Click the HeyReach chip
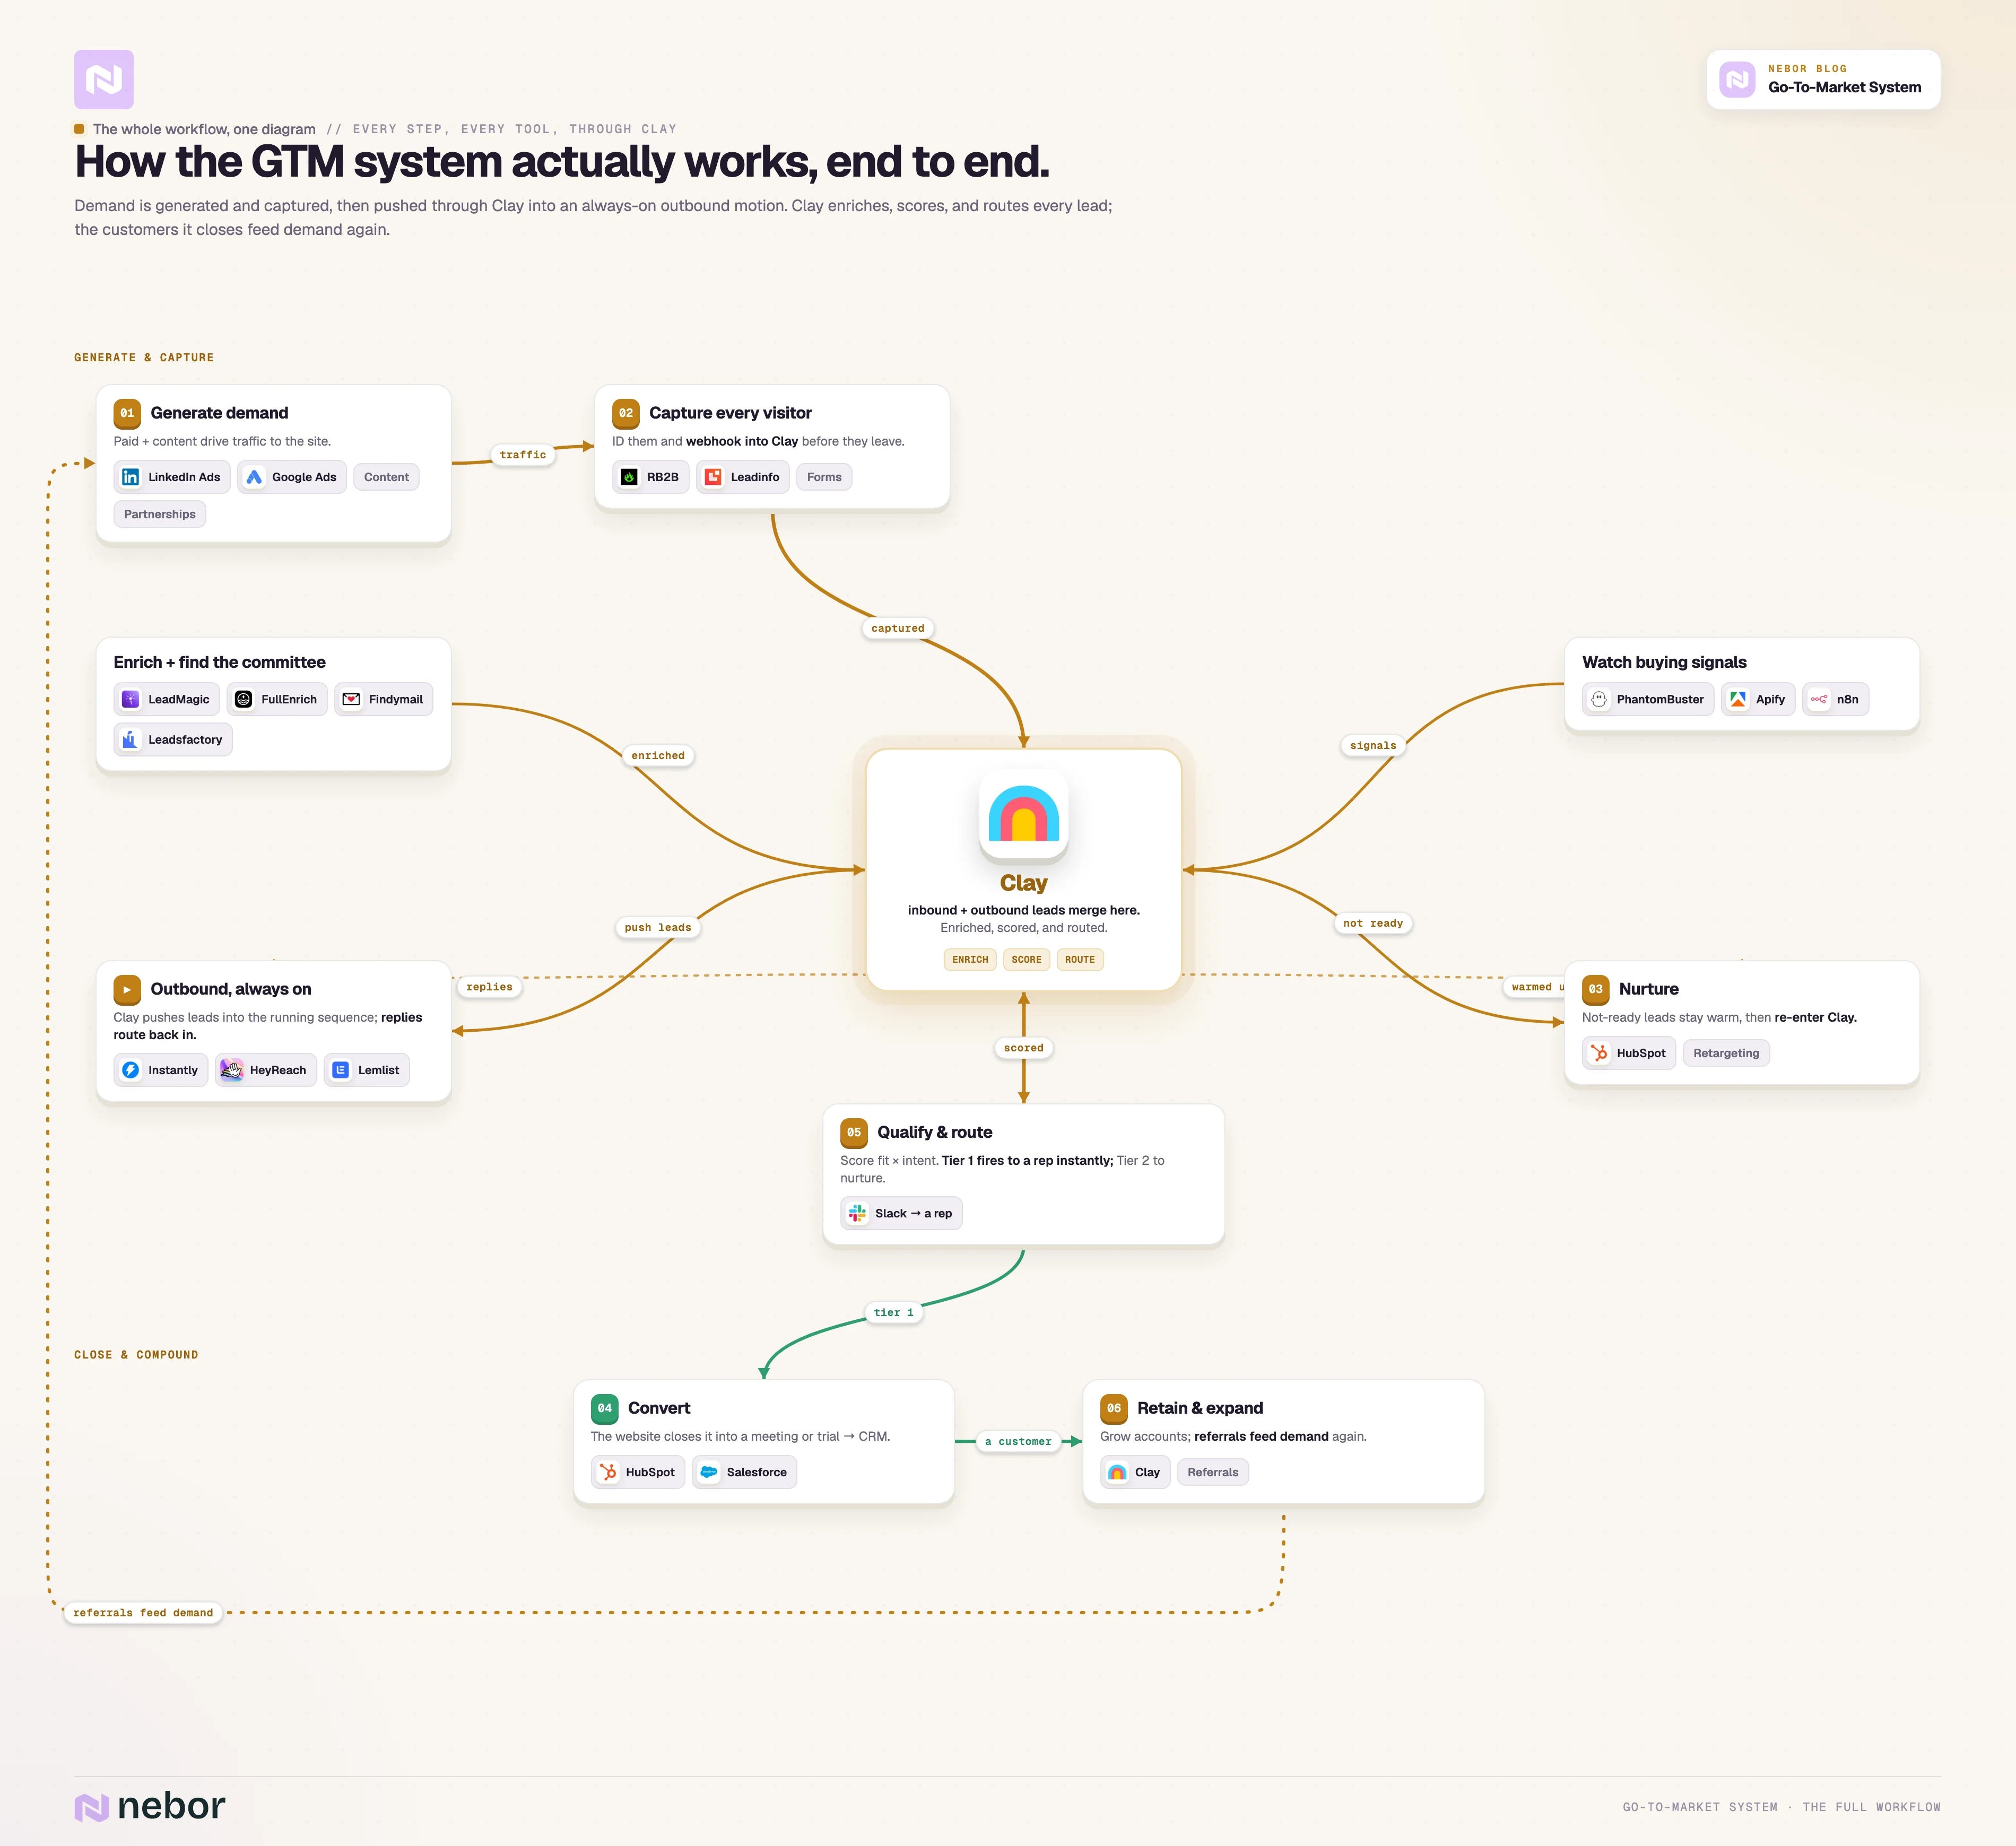Viewport: 2016px width, 1846px height. 266,1069
